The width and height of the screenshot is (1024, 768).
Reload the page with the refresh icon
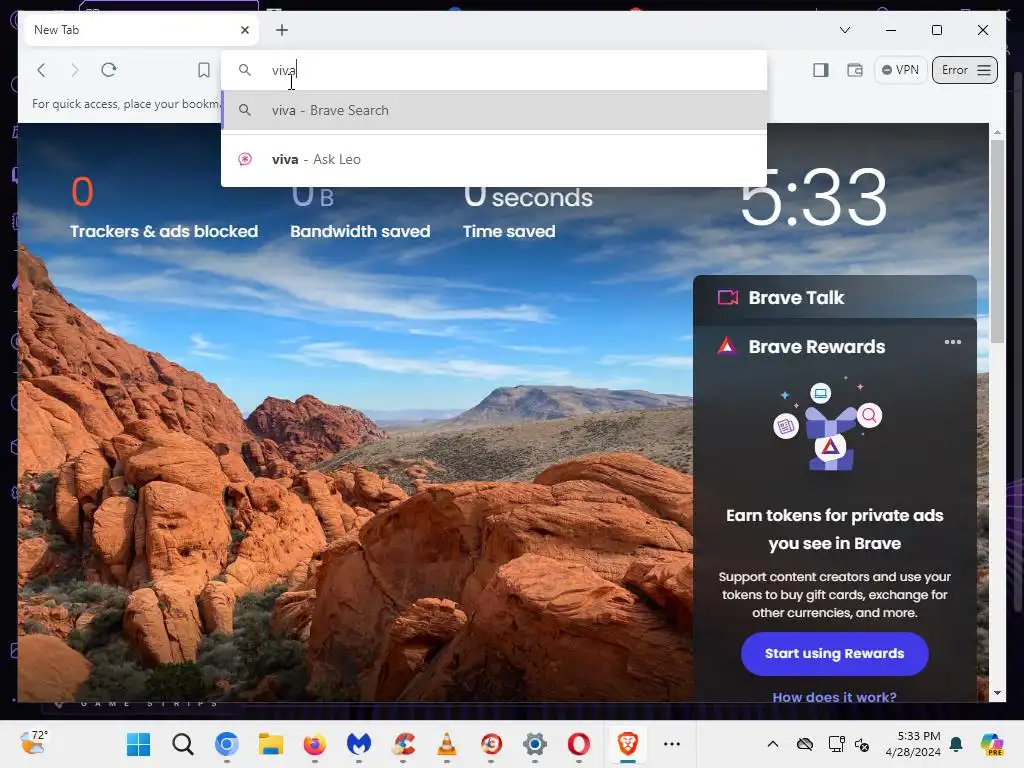(109, 70)
